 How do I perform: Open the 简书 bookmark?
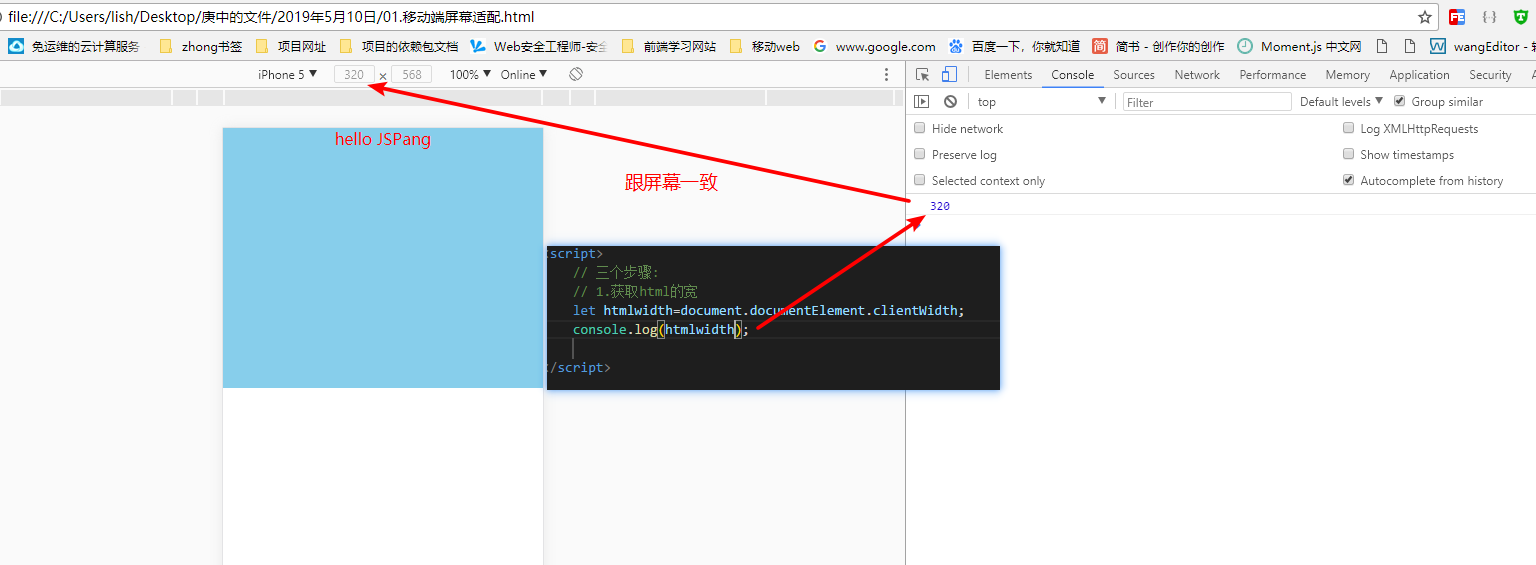pyautogui.click(x=1158, y=46)
